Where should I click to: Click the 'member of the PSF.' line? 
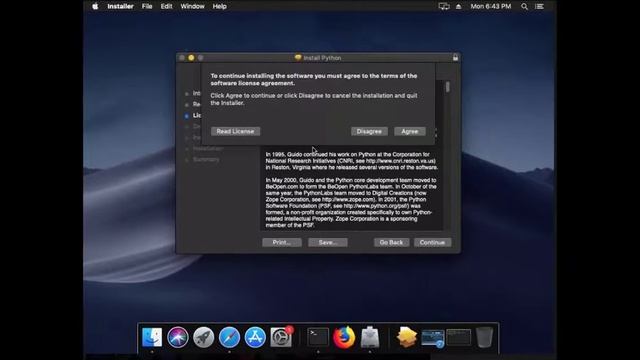[x=290, y=225]
